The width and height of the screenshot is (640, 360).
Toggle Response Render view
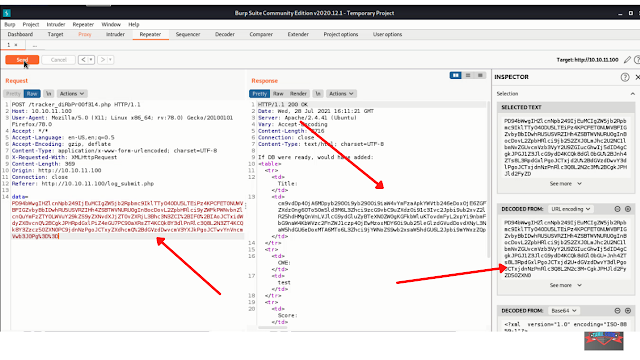point(298,93)
